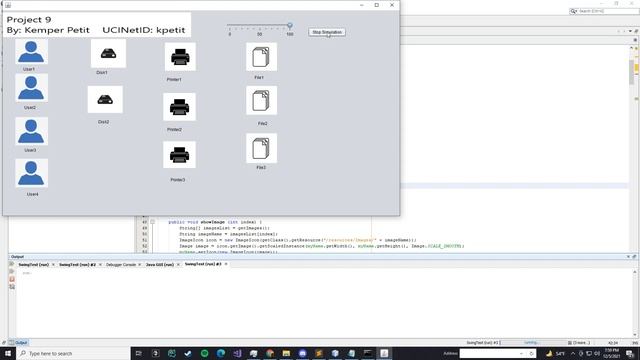This screenshot has width=640, height=360.
Task: Open the Debugger Console tab
Action: coord(121,264)
